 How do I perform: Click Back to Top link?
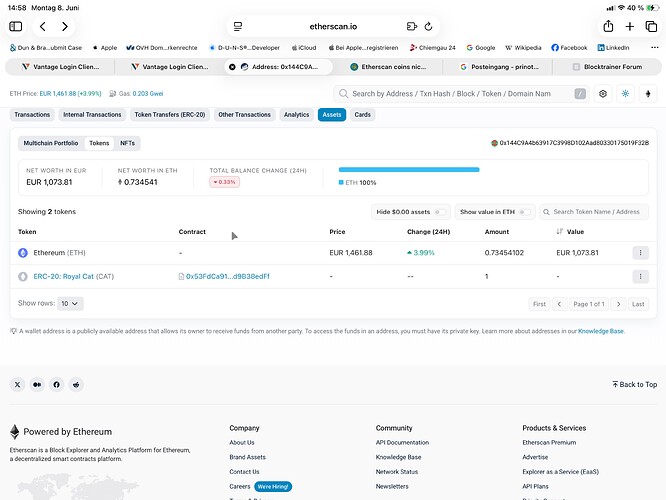(635, 384)
